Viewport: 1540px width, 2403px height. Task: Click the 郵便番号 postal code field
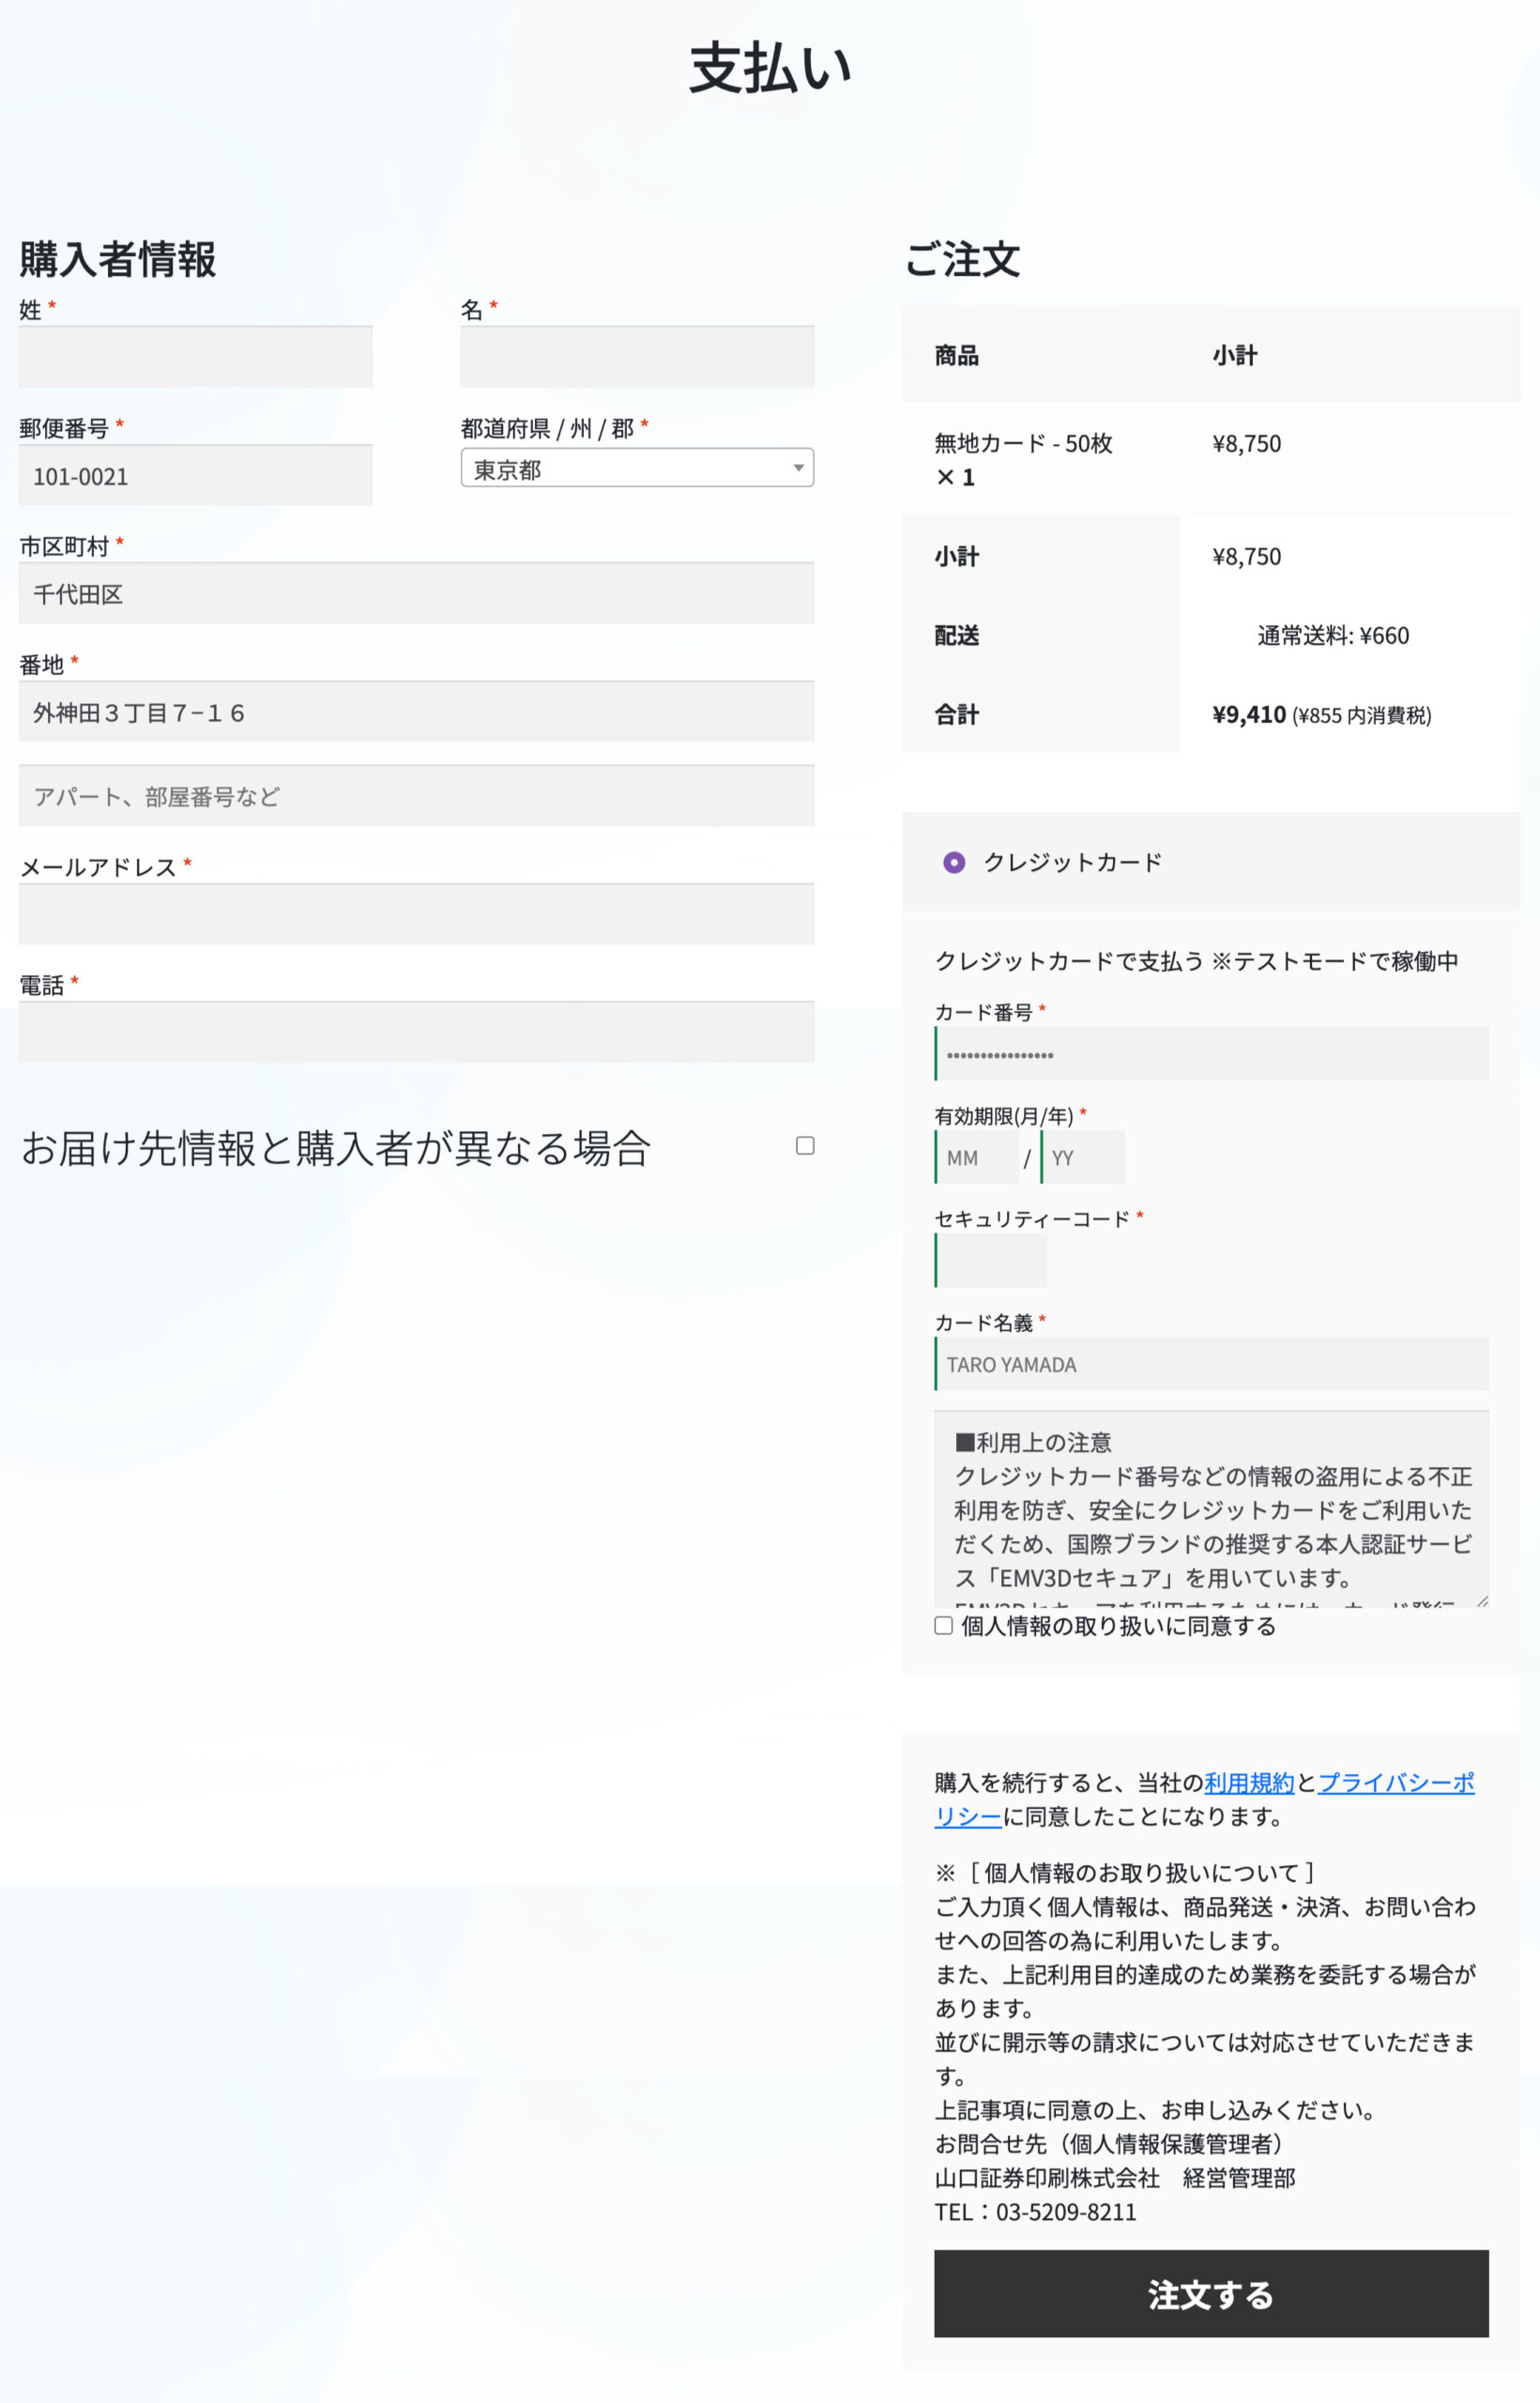[x=195, y=474]
